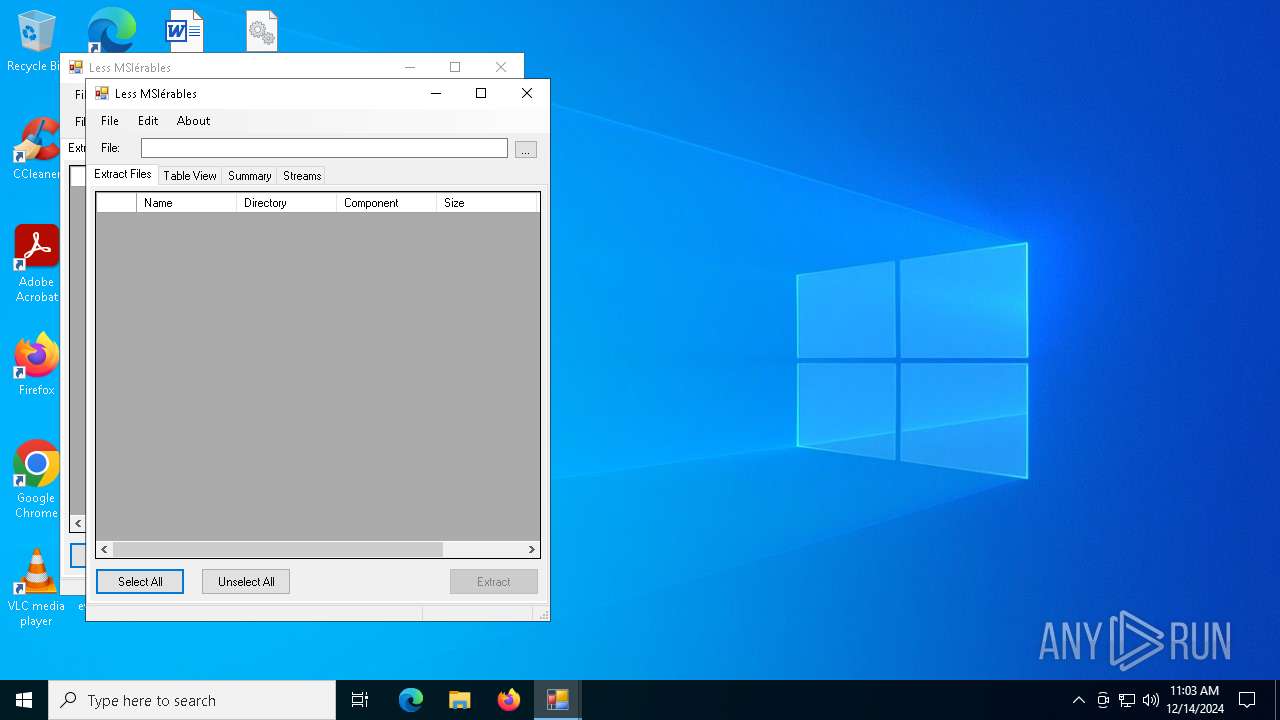Open the About menu
The width and height of the screenshot is (1280, 720).
(193, 121)
